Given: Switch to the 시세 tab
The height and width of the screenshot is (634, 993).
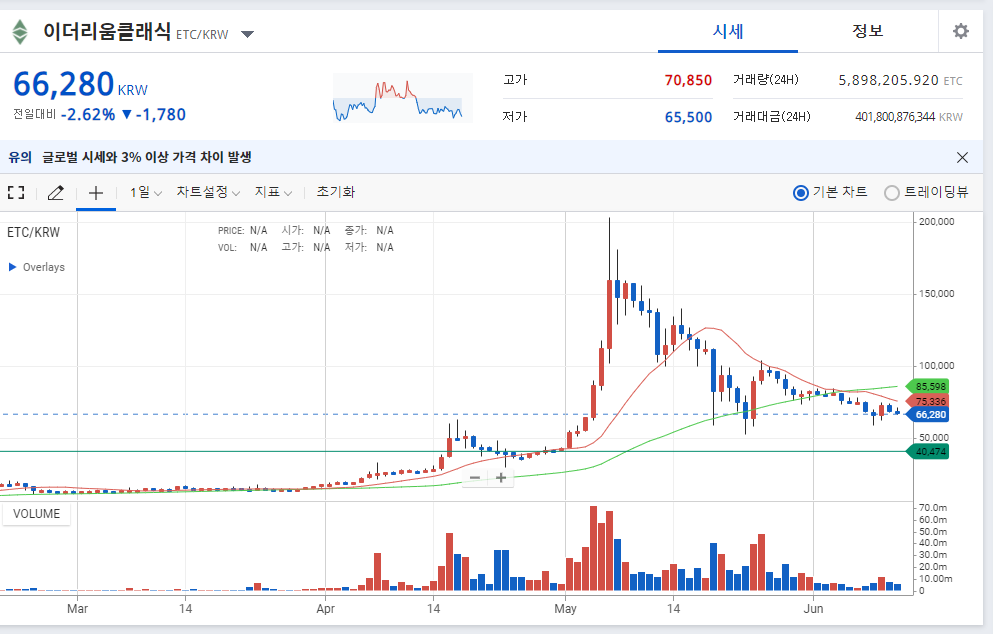Looking at the screenshot, I should tap(728, 31).
